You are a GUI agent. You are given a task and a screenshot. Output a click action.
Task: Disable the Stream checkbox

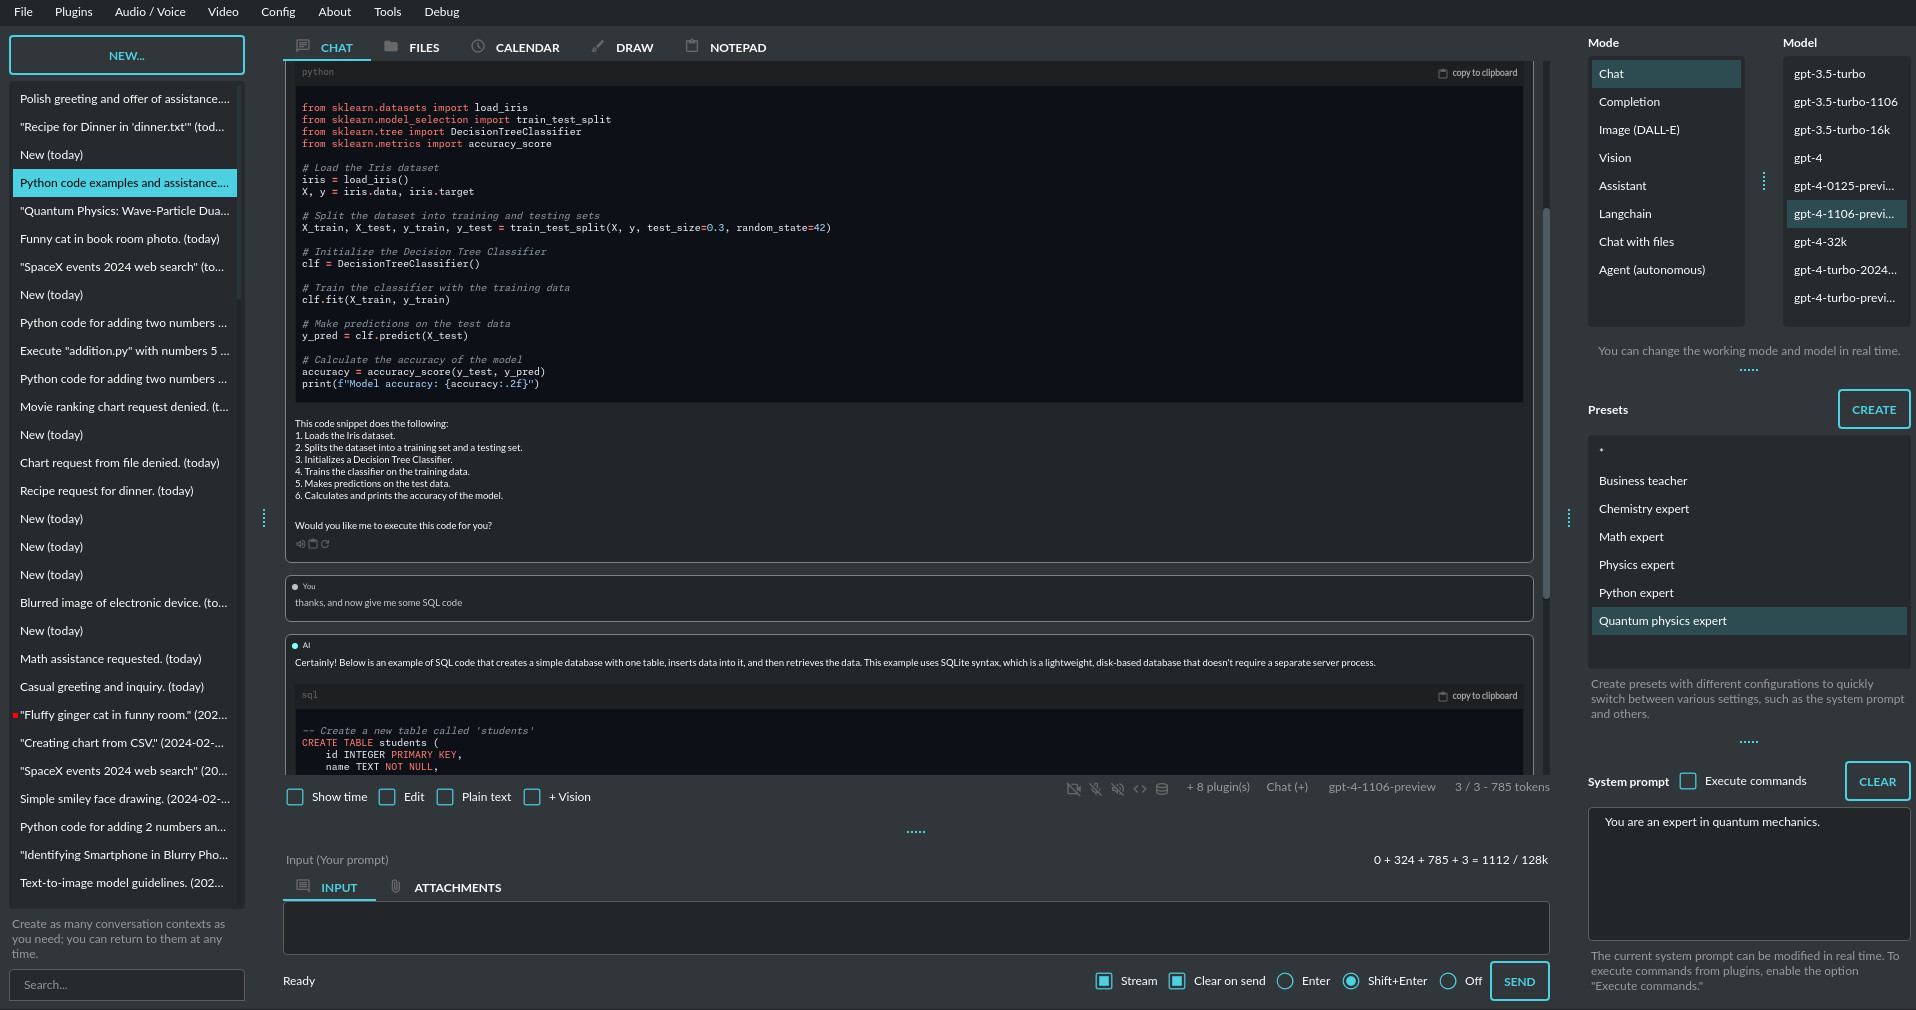click(x=1104, y=981)
